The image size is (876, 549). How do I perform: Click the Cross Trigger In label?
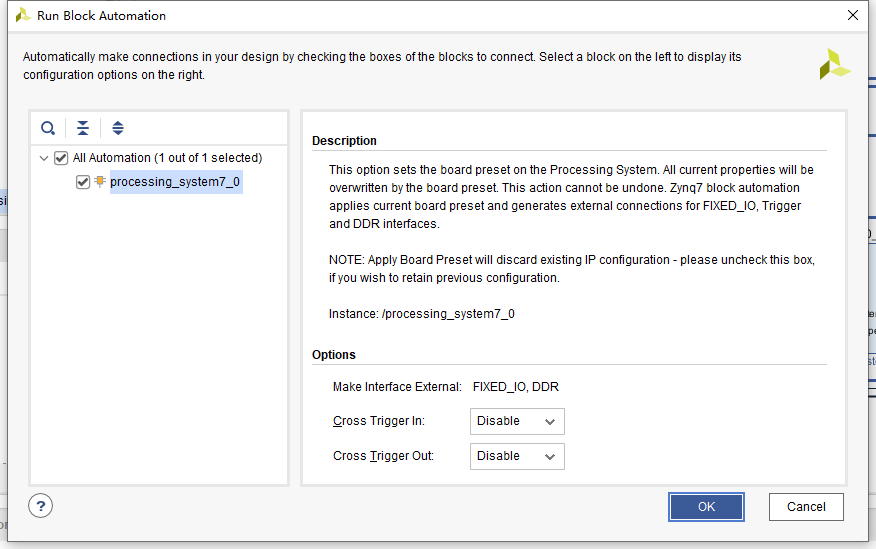(379, 421)
